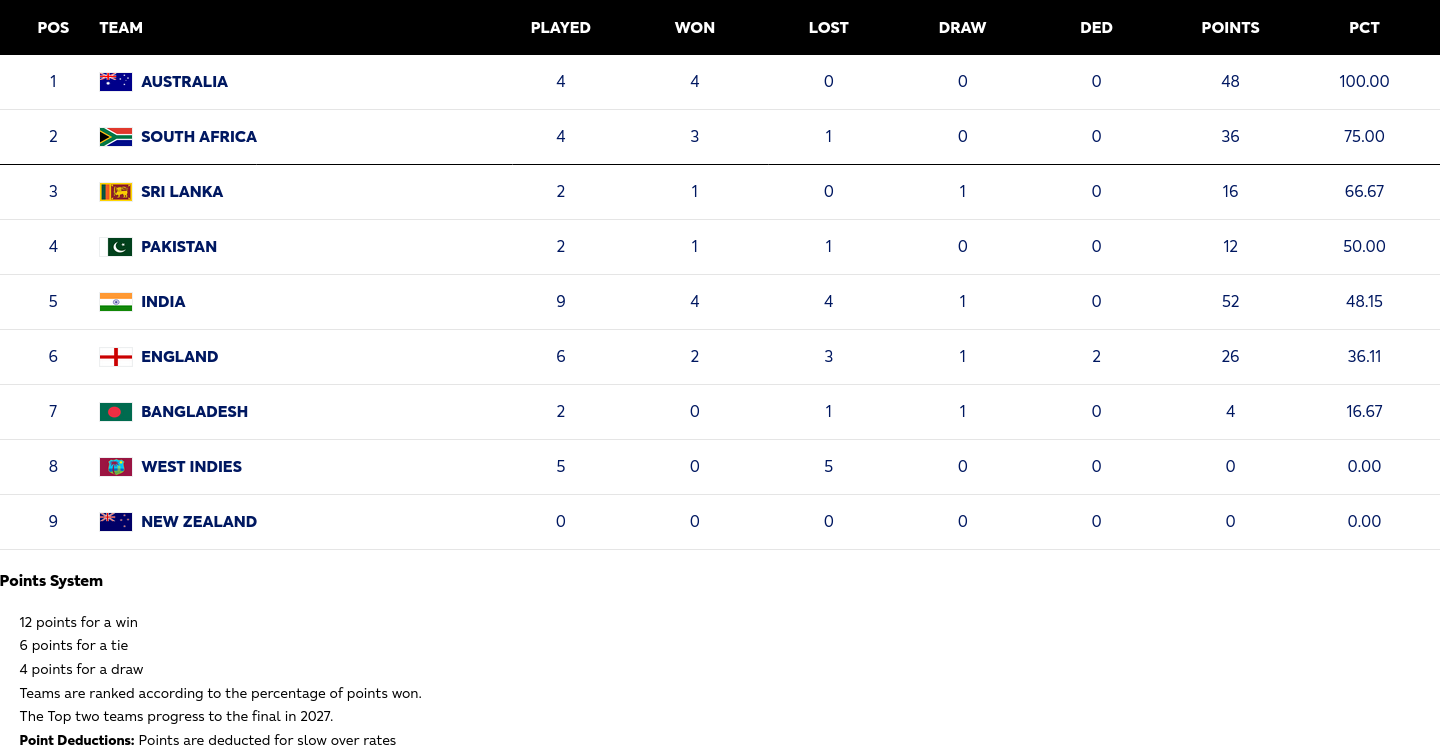Click the '12 points for a win' line
This screenshot has width=1440, height=753.
click(79, 622)
